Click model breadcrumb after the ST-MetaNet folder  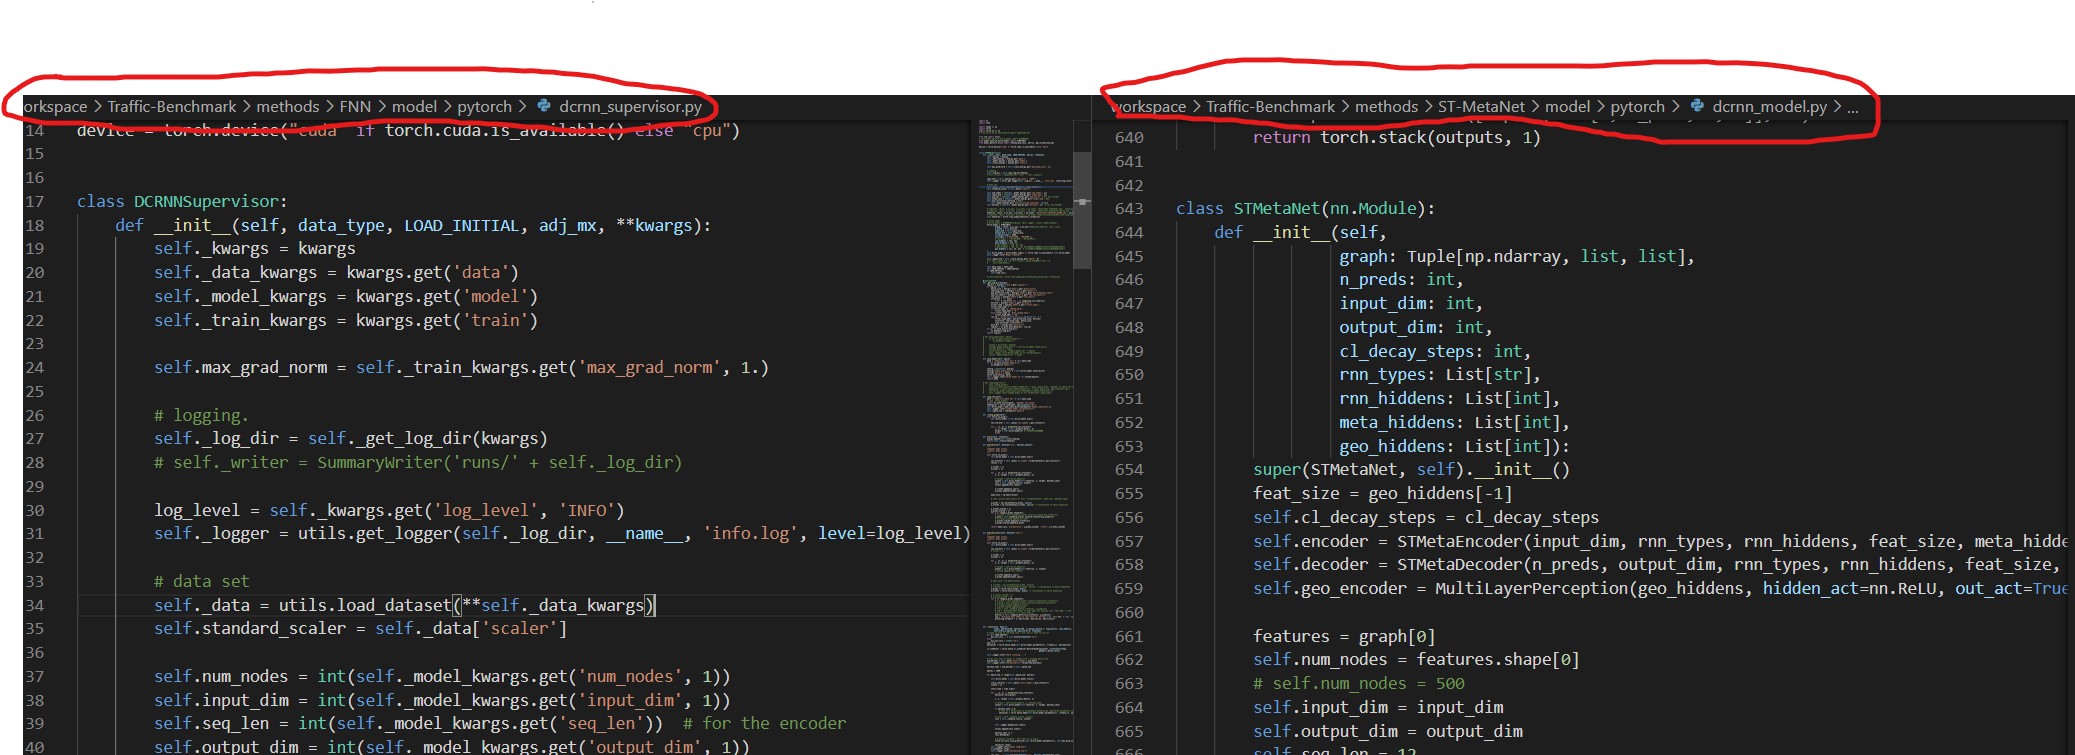[1567, 106]
